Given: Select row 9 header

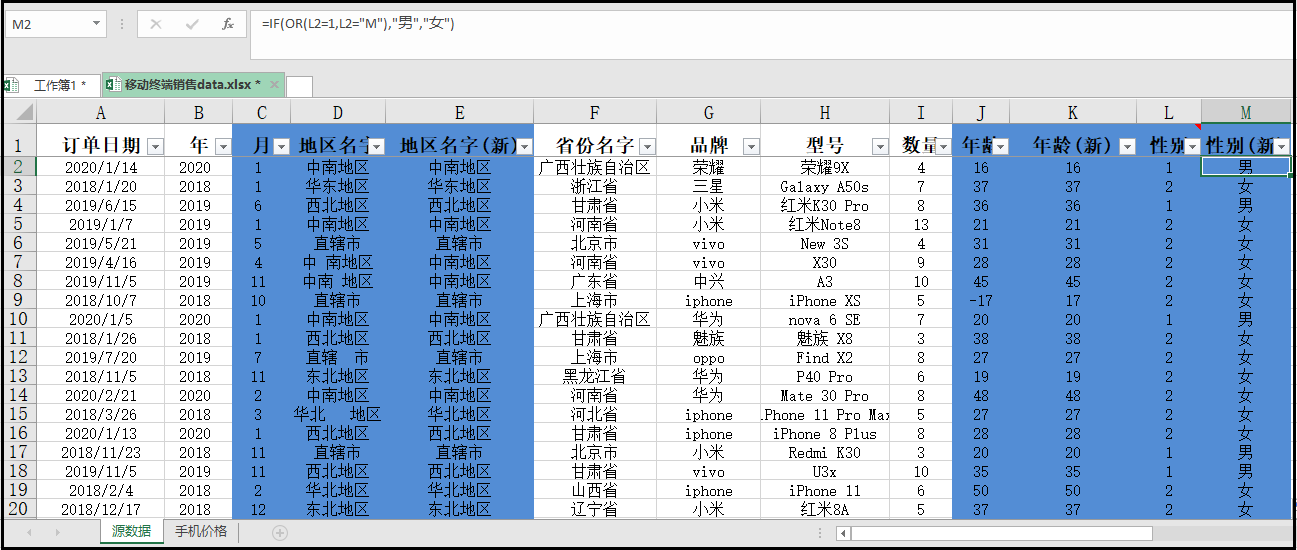Looking at the screenshot, I should tap(19, 300).
